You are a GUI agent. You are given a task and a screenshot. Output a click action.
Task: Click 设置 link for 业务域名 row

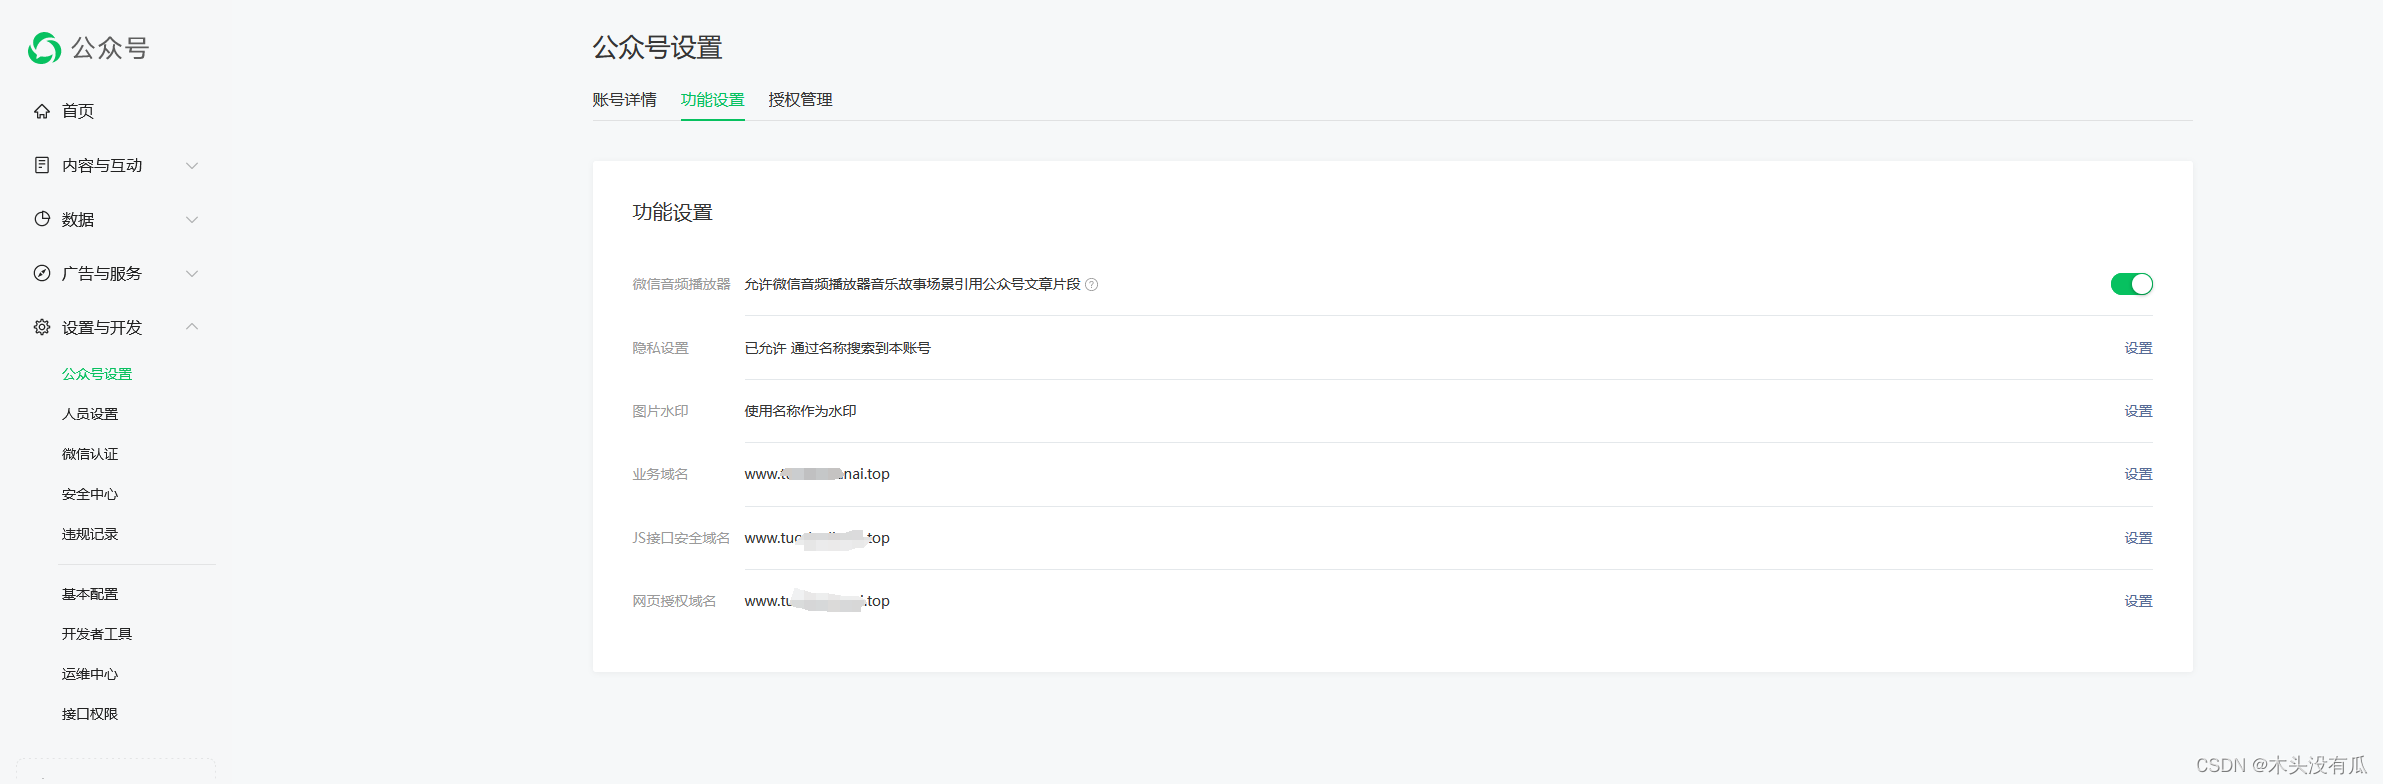[2138, 474]
